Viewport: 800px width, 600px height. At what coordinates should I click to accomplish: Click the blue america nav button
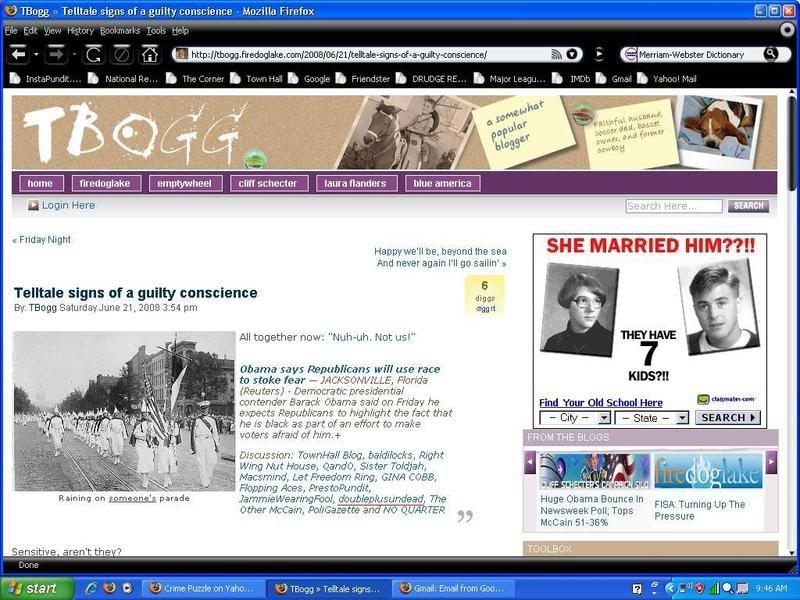pyautogui.click(x=442, y=183)
